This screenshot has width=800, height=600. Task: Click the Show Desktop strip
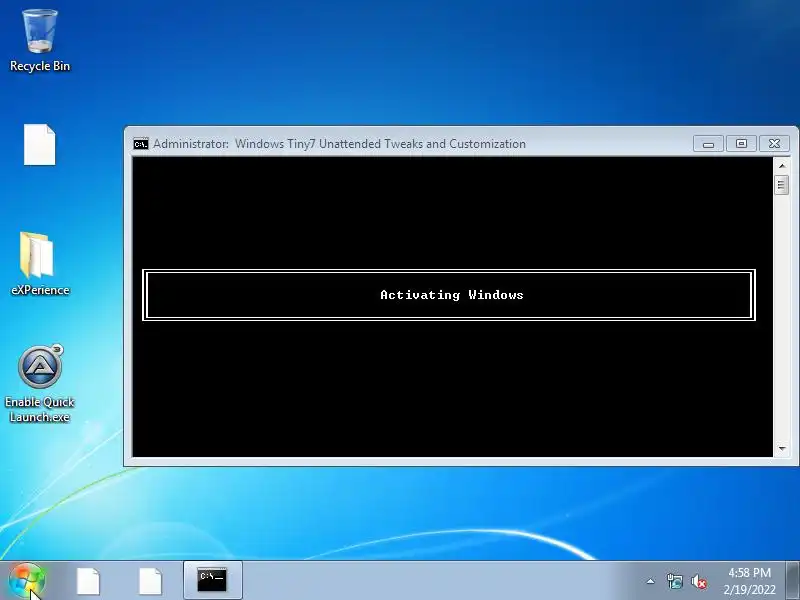(x=792, y=581)
